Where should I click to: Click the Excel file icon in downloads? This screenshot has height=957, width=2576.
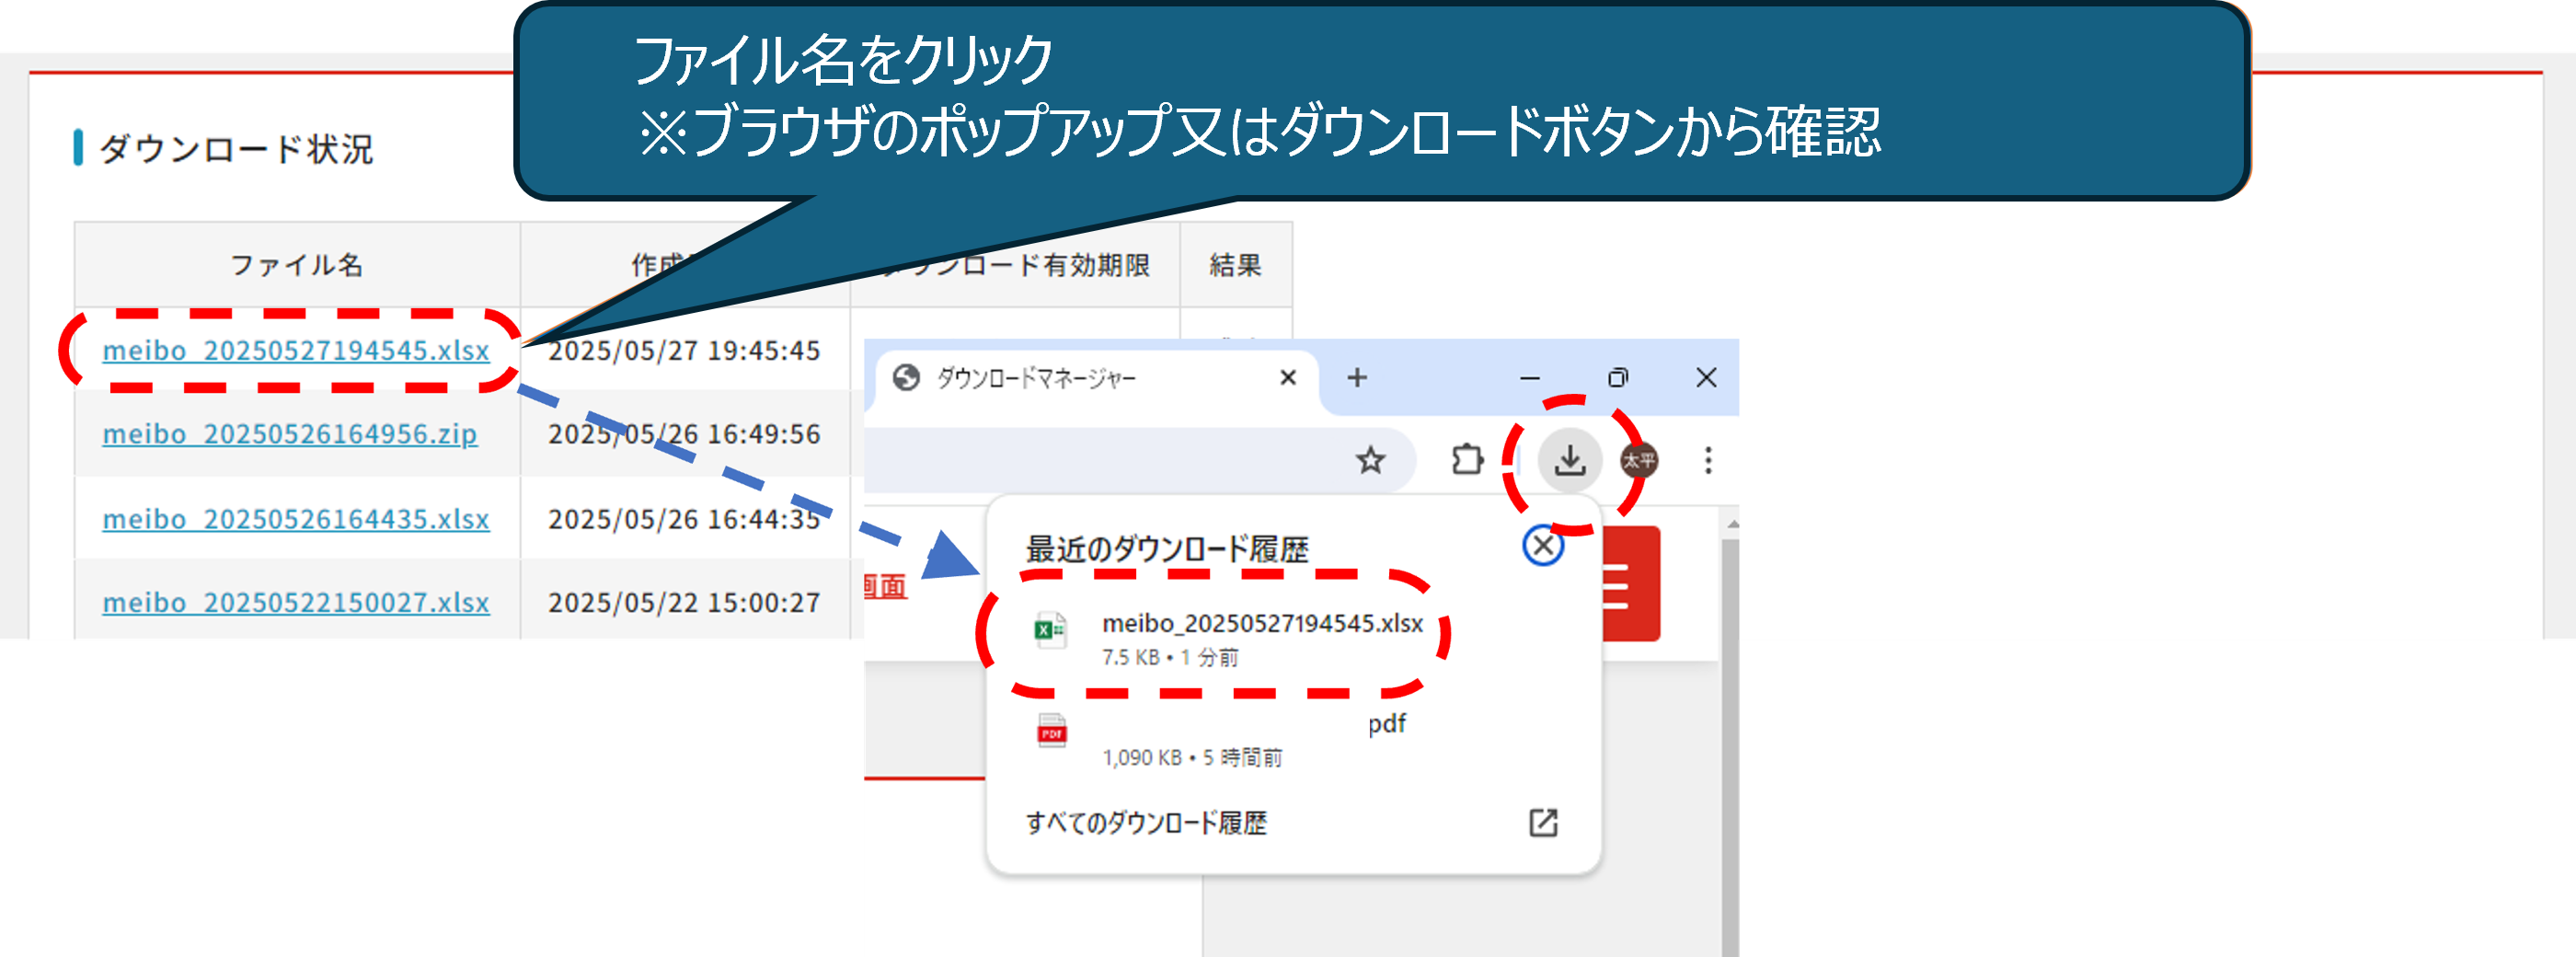[x=1049, y=630]
